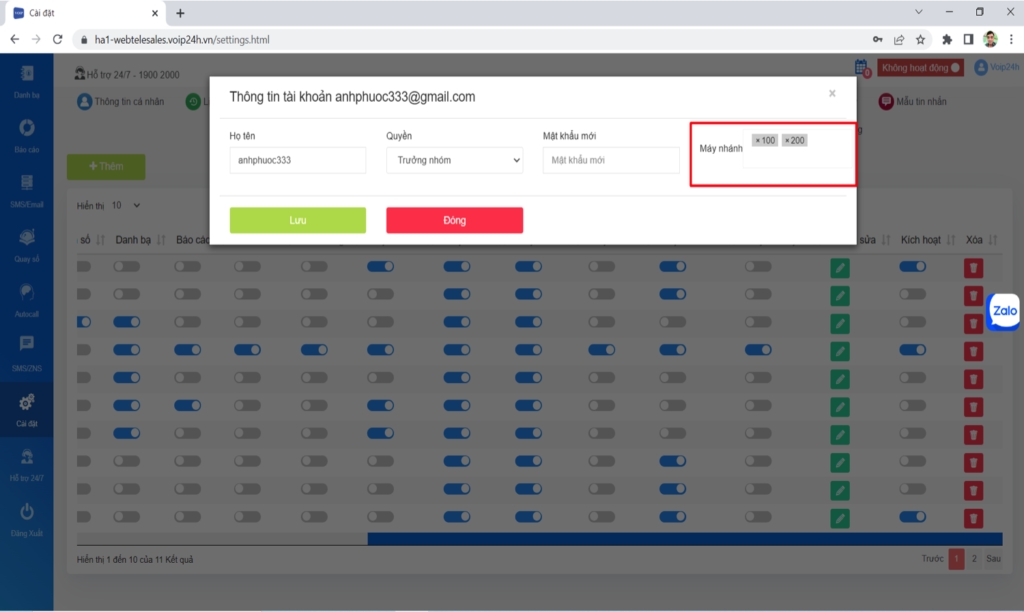Toggle Danh bạ switch in first row
The height and width of the screenshot is (612, 1024).
[x=127, y=267]
